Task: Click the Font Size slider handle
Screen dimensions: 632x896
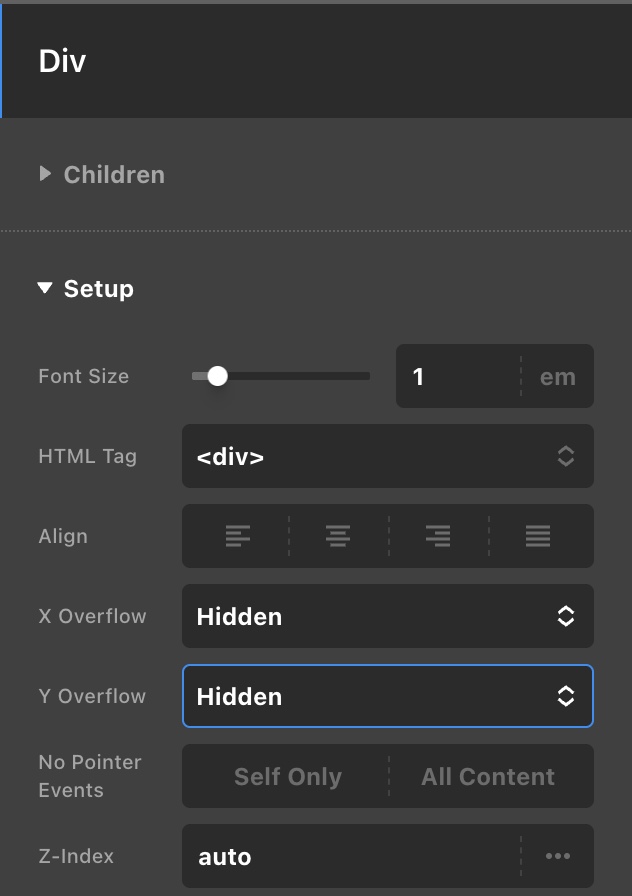Action: point(217,376)
